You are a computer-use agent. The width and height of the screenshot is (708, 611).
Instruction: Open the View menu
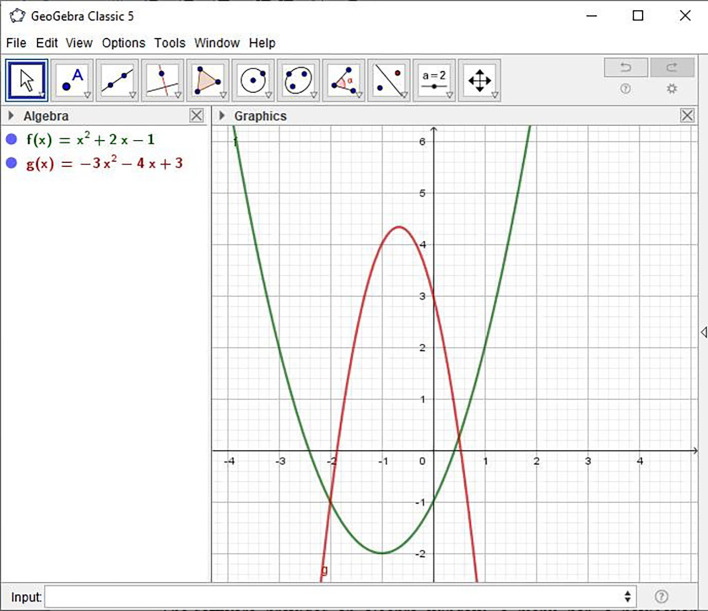pos(79,43)
